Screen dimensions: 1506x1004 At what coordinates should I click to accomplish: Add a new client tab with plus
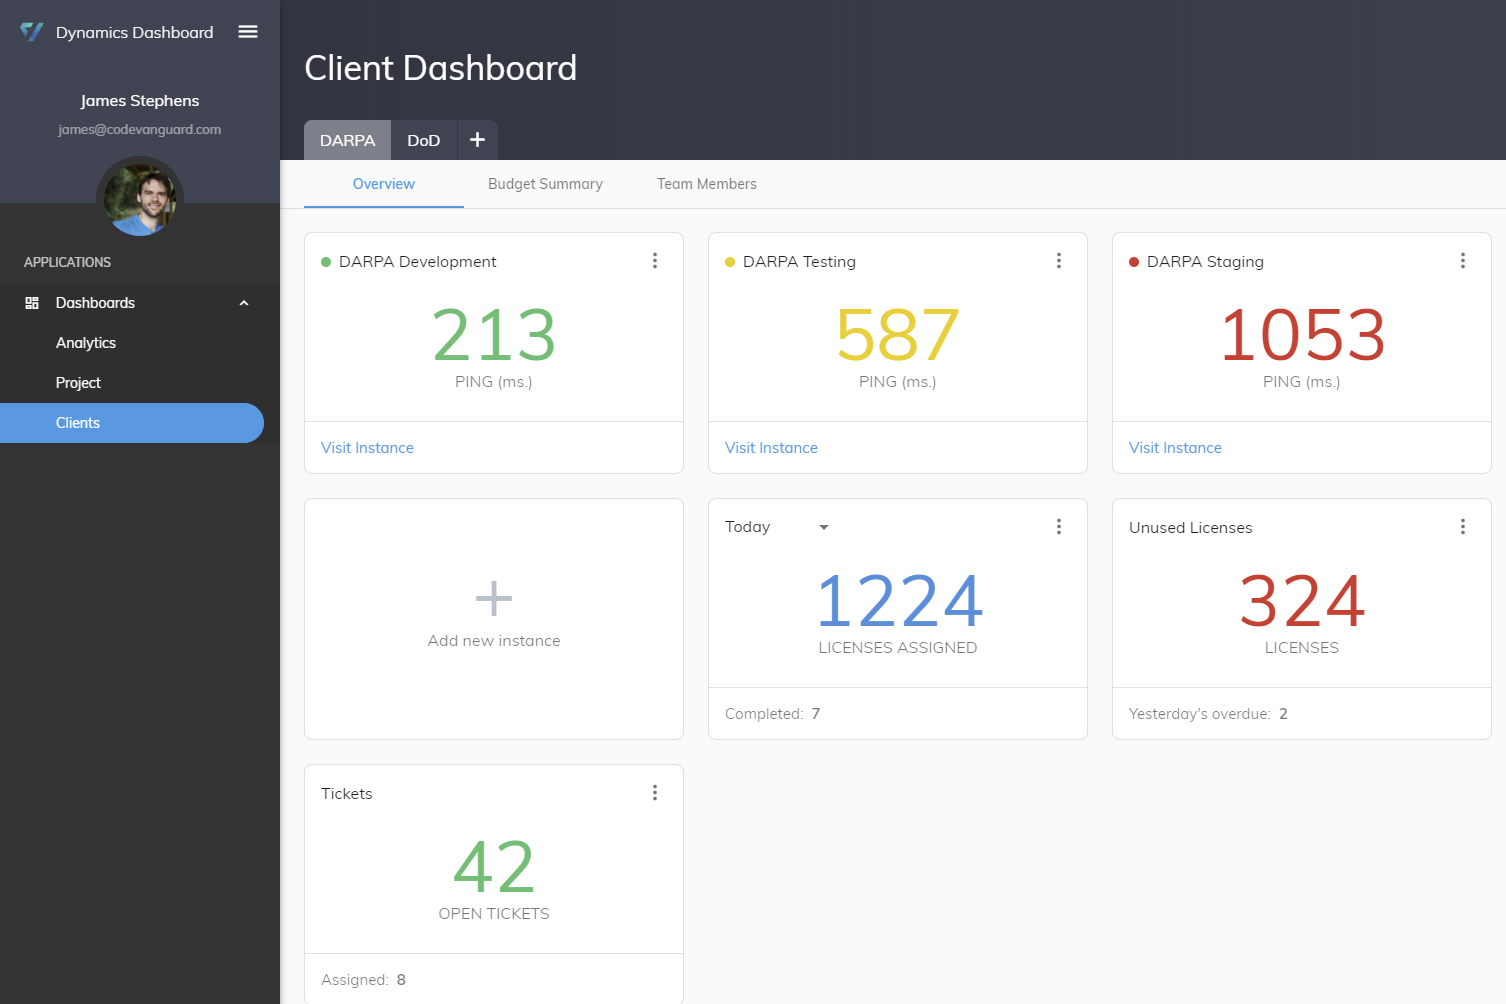[478, 140]
